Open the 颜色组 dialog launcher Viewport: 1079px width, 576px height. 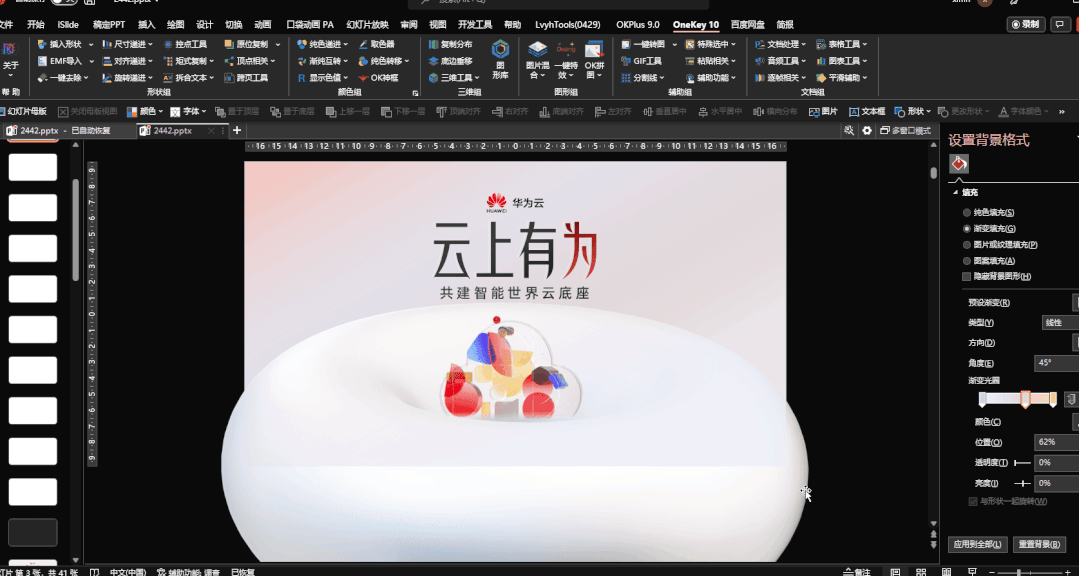(415, 93)
